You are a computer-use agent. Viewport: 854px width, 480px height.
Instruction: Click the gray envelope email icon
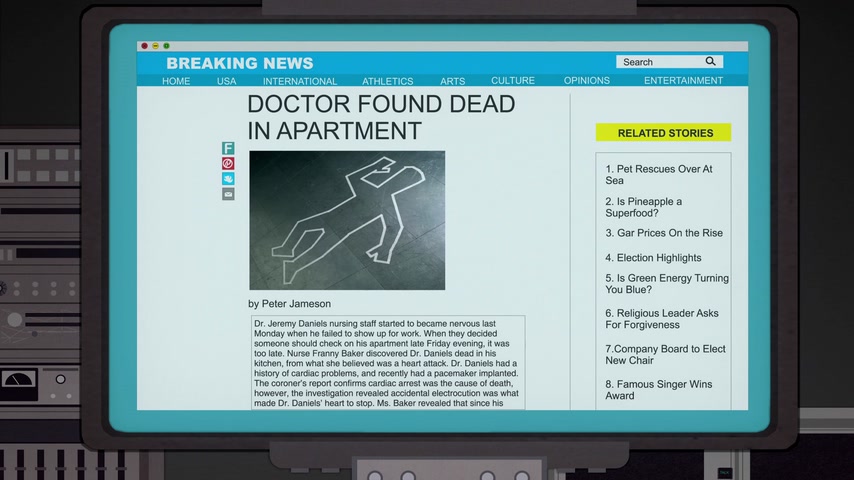pyautogui.click(x=228, y=194)
